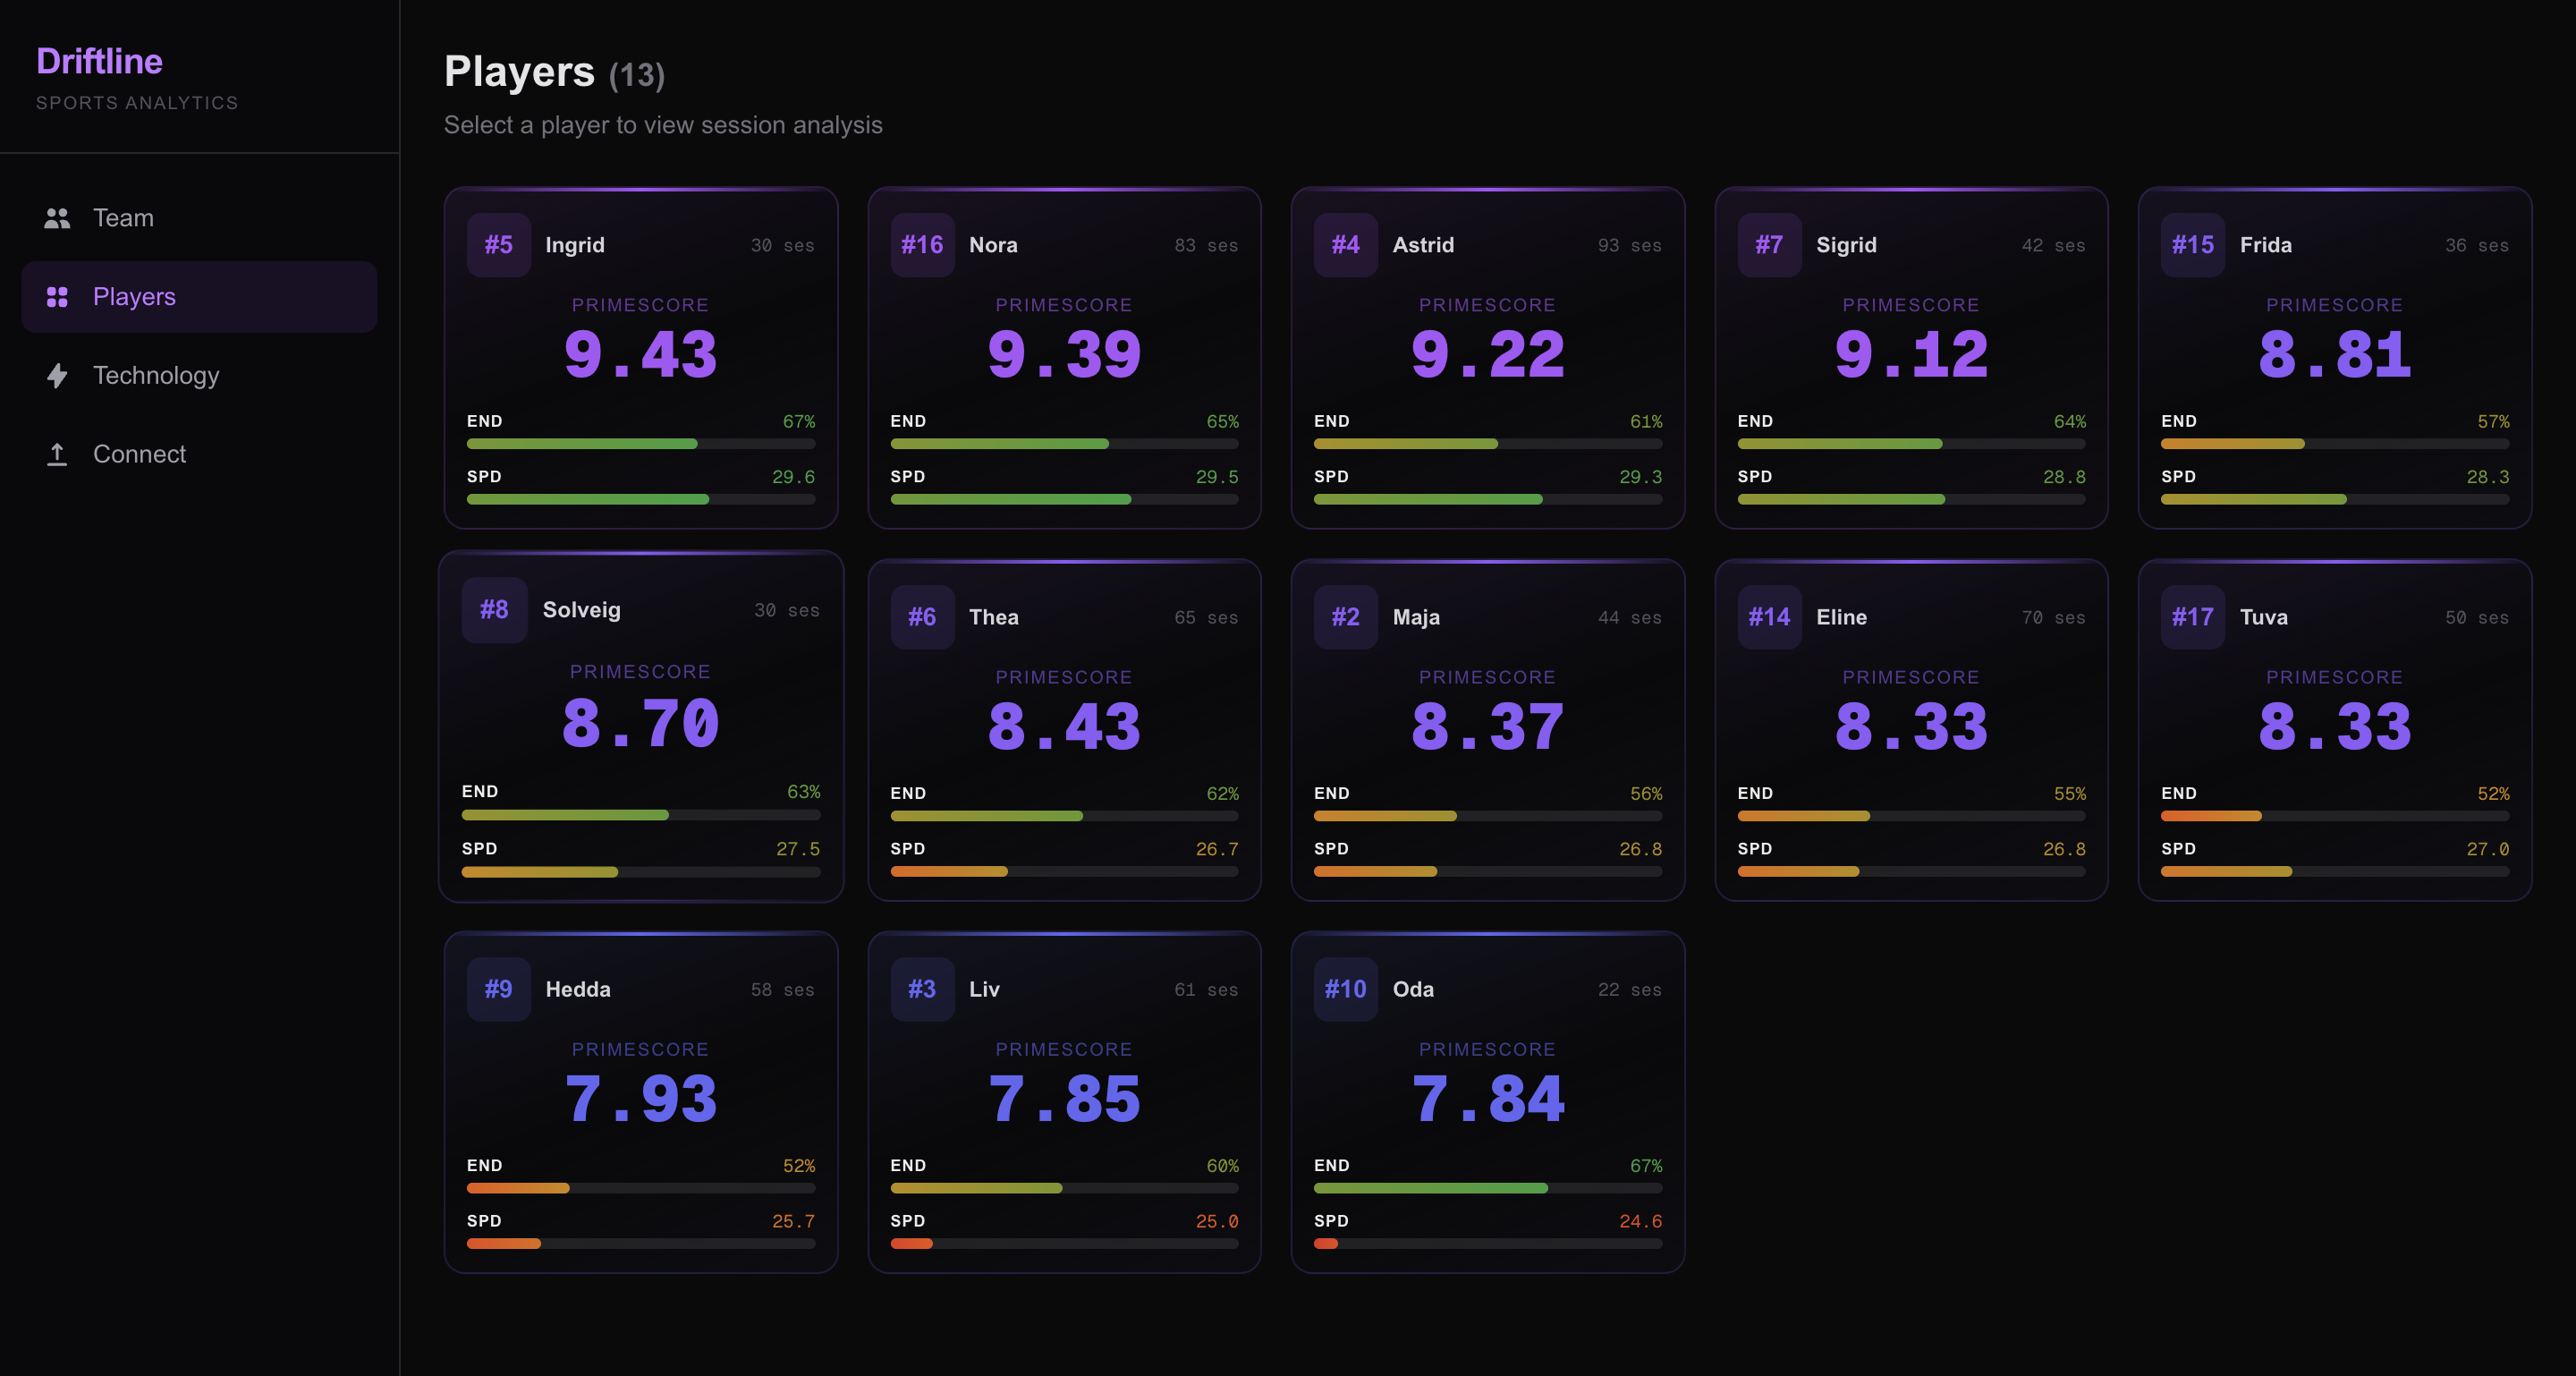Open Hedda's 7.93 PrimeScore card
This screenshot has width=2576, height=1376.
coord(640,1099)
